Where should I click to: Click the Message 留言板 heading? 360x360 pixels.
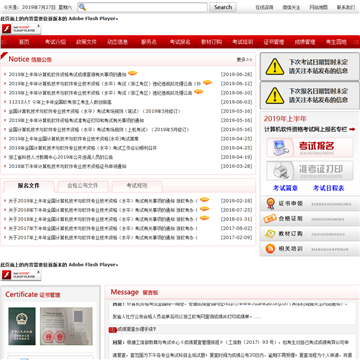pos(134,292)
